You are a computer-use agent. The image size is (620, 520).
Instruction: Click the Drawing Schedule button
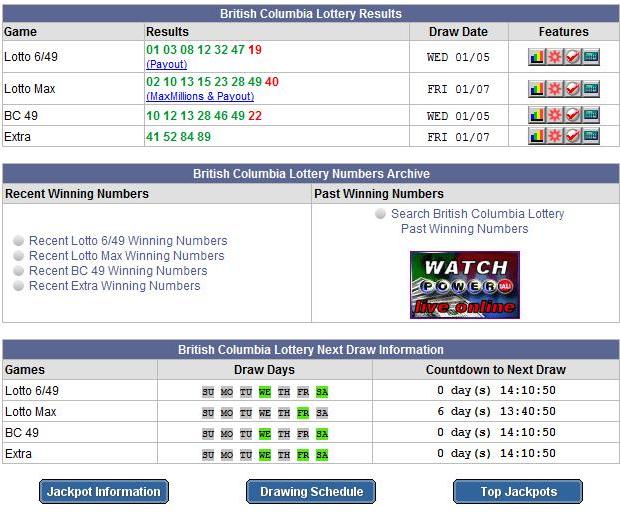click(x=311, y=492)
